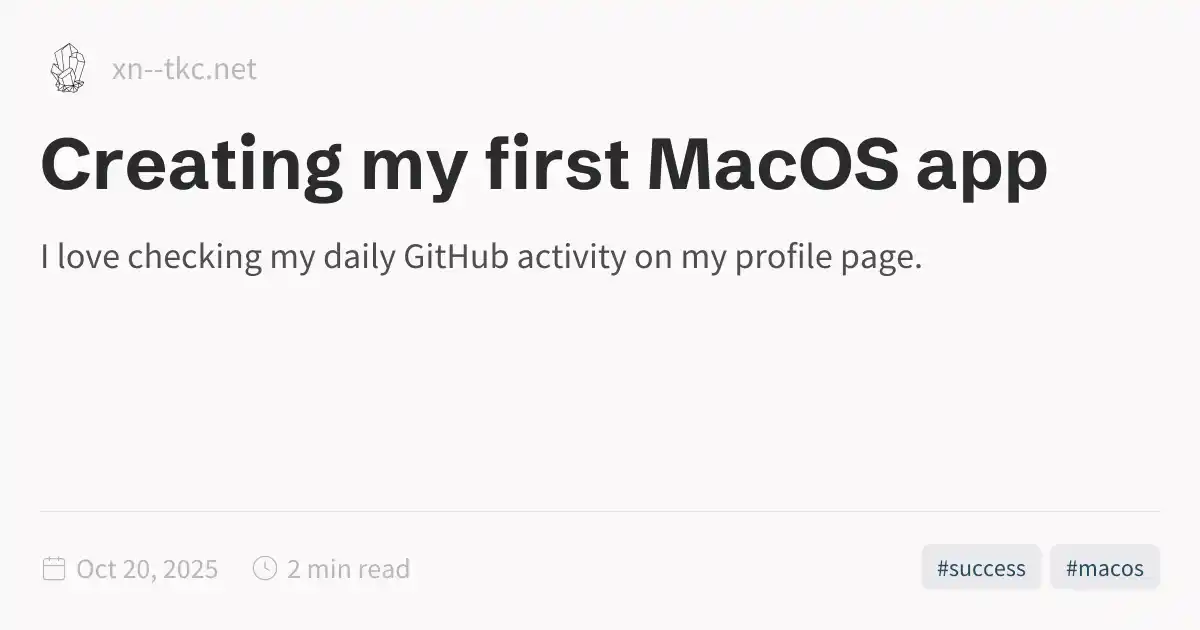This screenshot has height=630, width=1200.
Task: Click the calendar icon beside the date
Action: pos(54,569)
